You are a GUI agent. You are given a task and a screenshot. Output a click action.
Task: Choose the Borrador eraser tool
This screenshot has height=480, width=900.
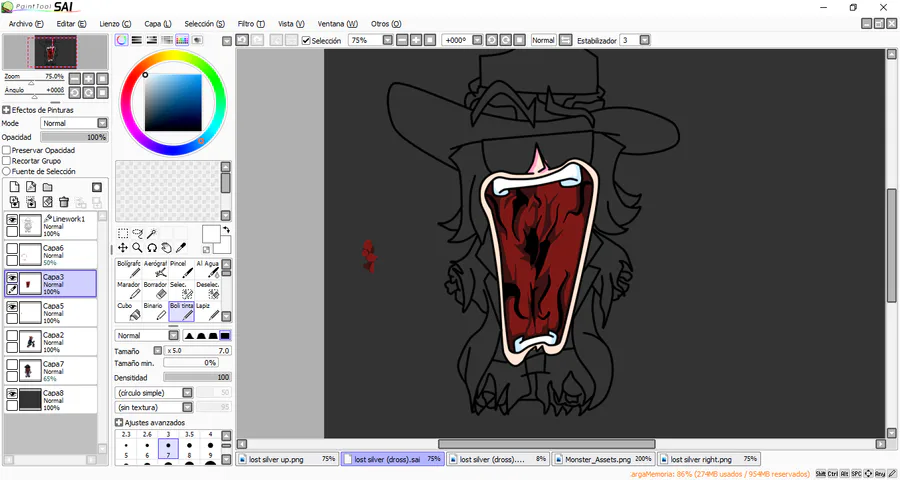tap(155, 290)
